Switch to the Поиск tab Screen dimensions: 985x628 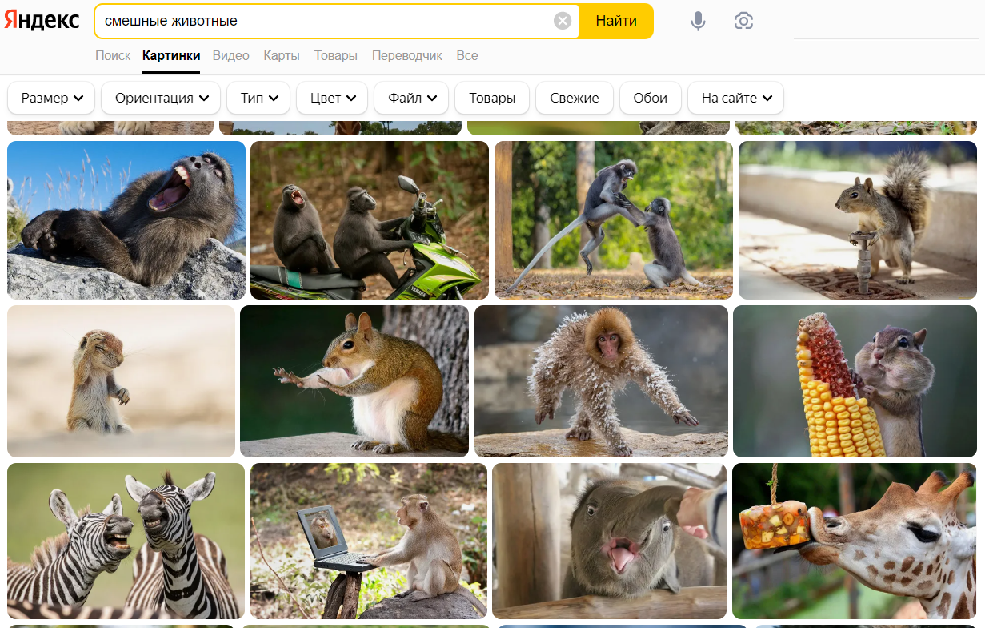pyautogui.click(x=113, y=55)
